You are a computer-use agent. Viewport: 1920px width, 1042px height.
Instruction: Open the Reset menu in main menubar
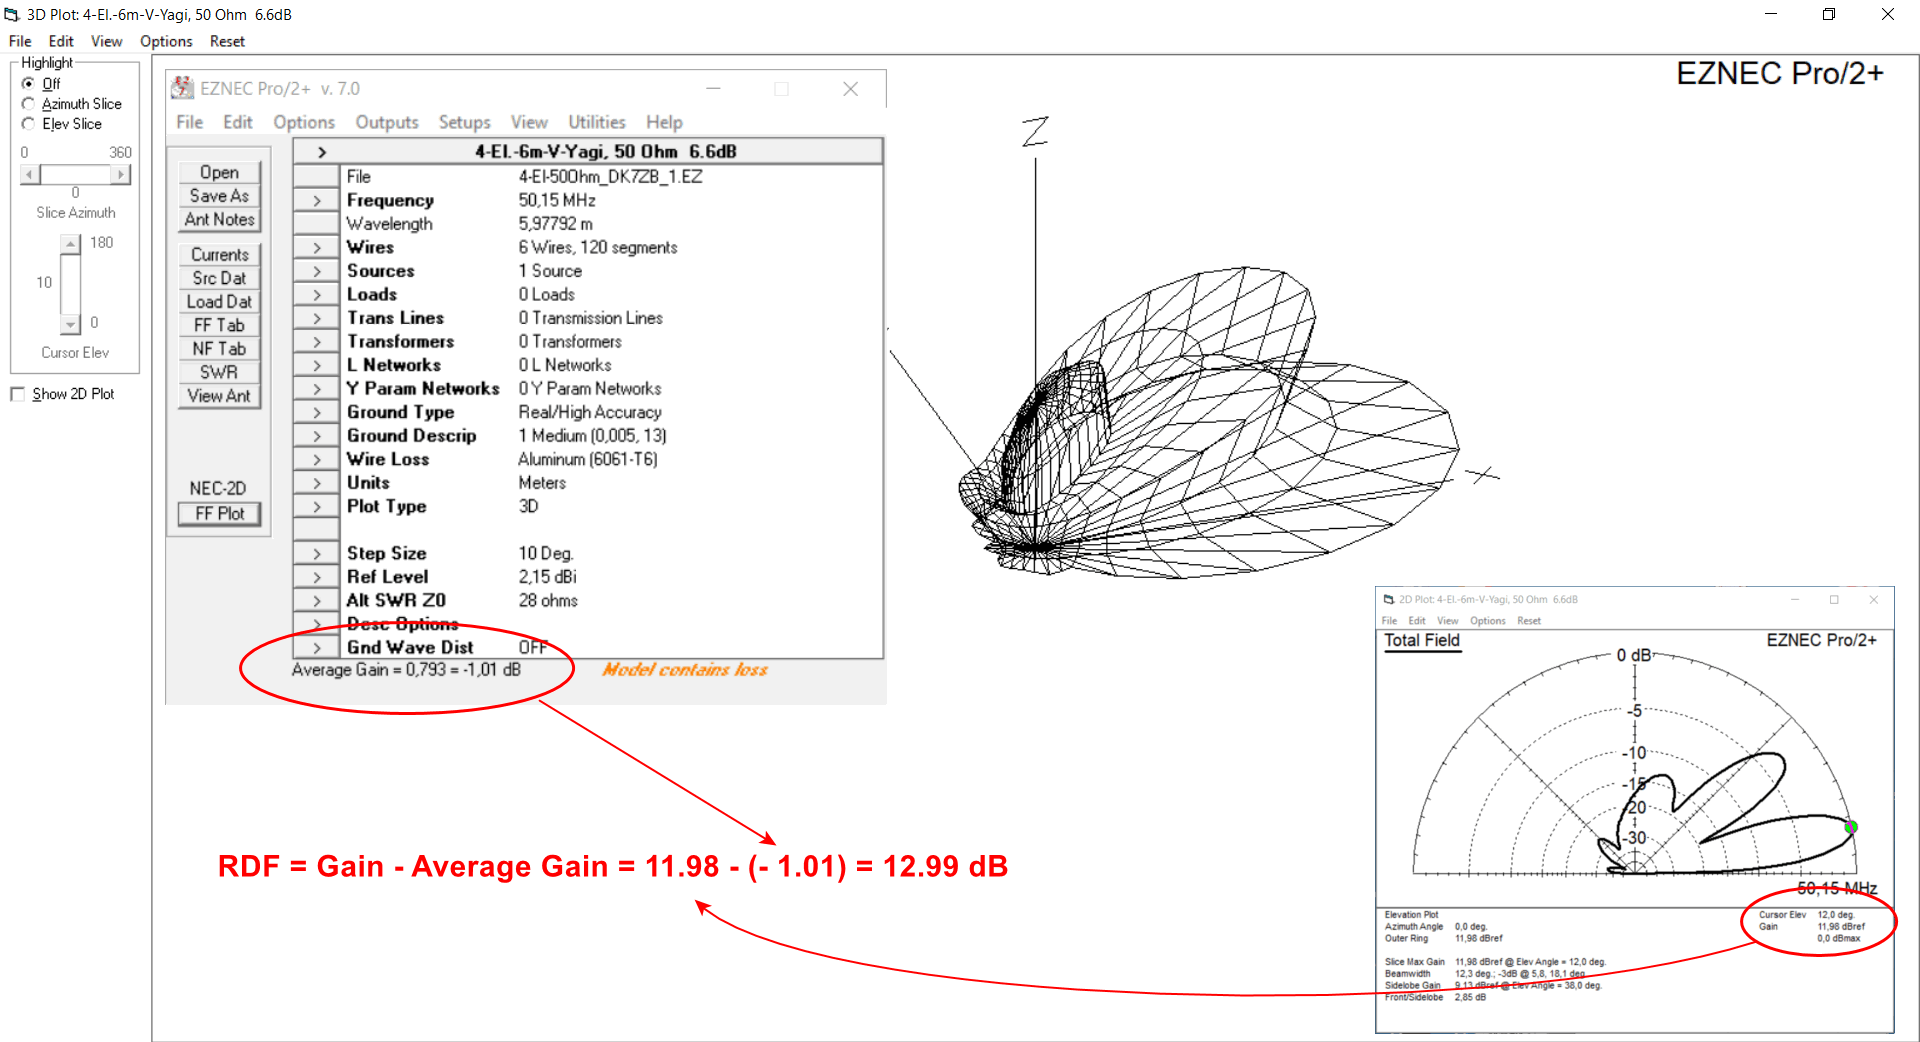(x=226, y=41)
